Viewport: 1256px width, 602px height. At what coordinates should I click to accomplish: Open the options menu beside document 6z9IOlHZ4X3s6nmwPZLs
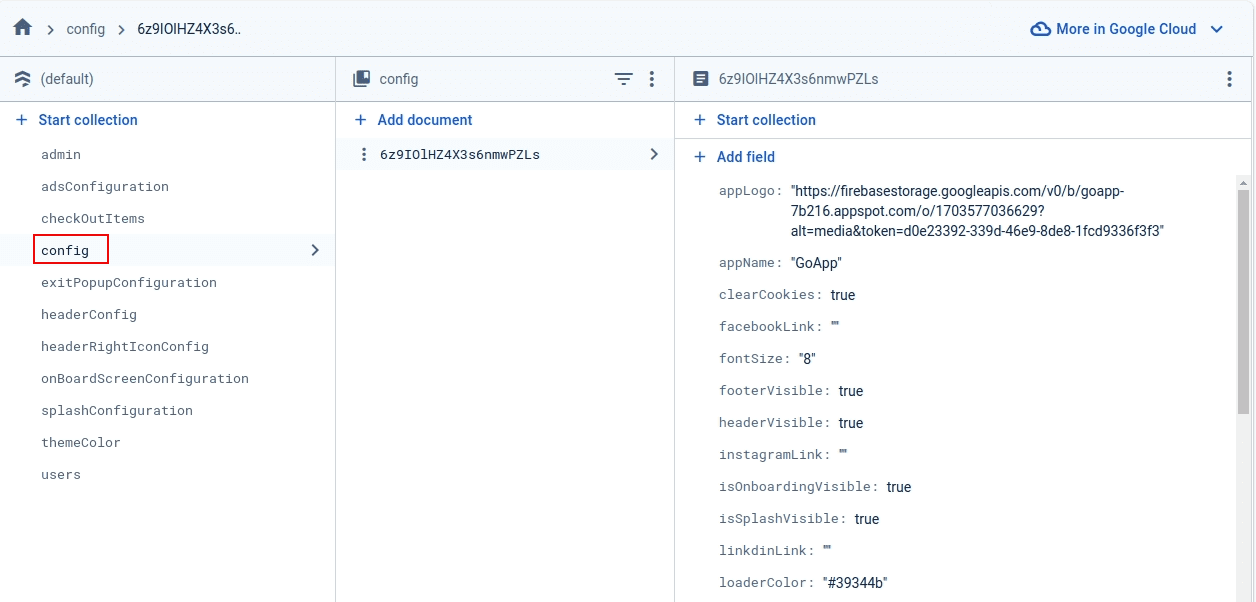(x=364, y=155)
